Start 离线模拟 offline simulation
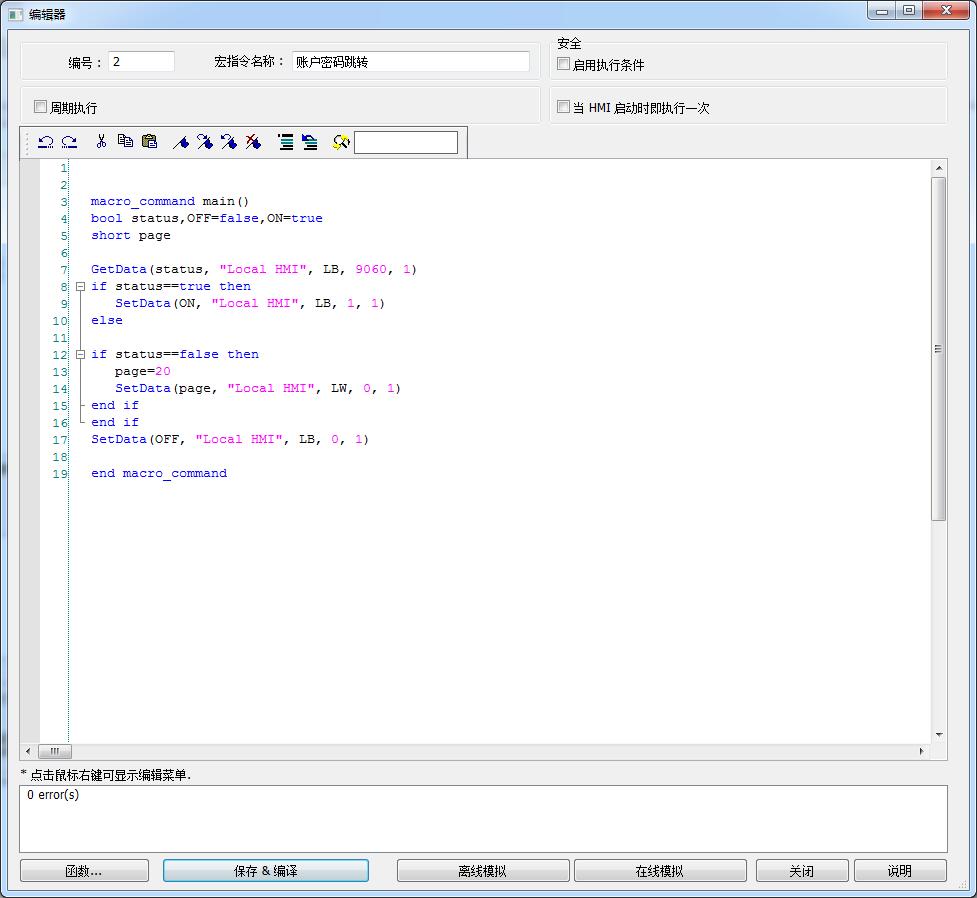The width and height of the screenshot is (977, 898). point(483,871)
